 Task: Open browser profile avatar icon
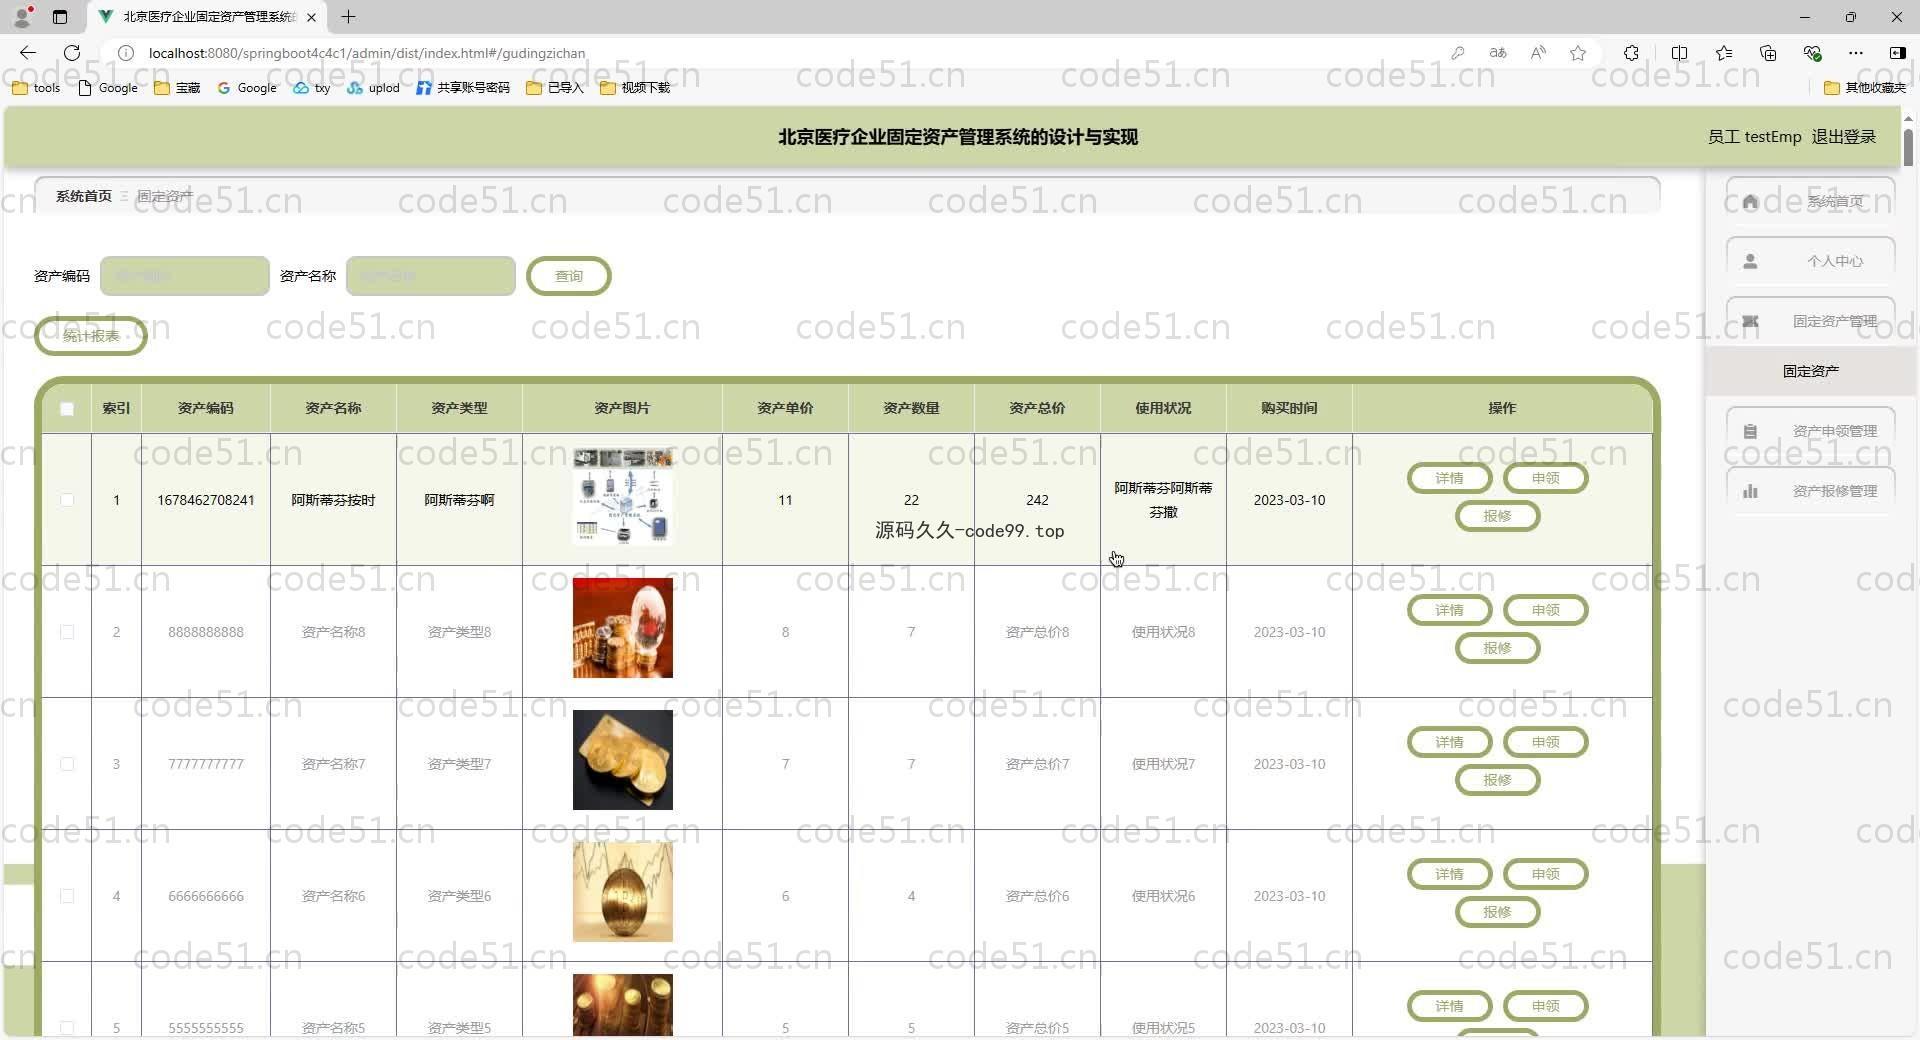click(x=22, y=17)
